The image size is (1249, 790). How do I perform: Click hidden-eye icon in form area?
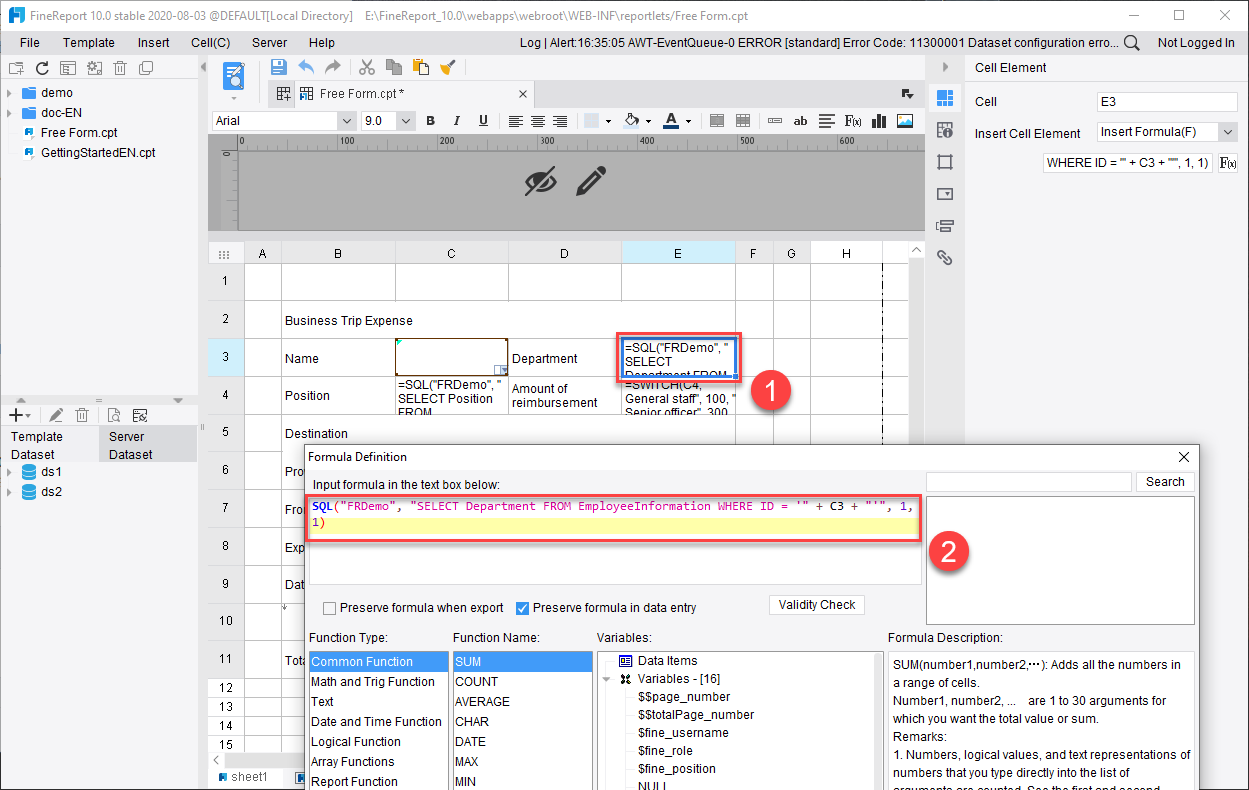click(540, 181)
